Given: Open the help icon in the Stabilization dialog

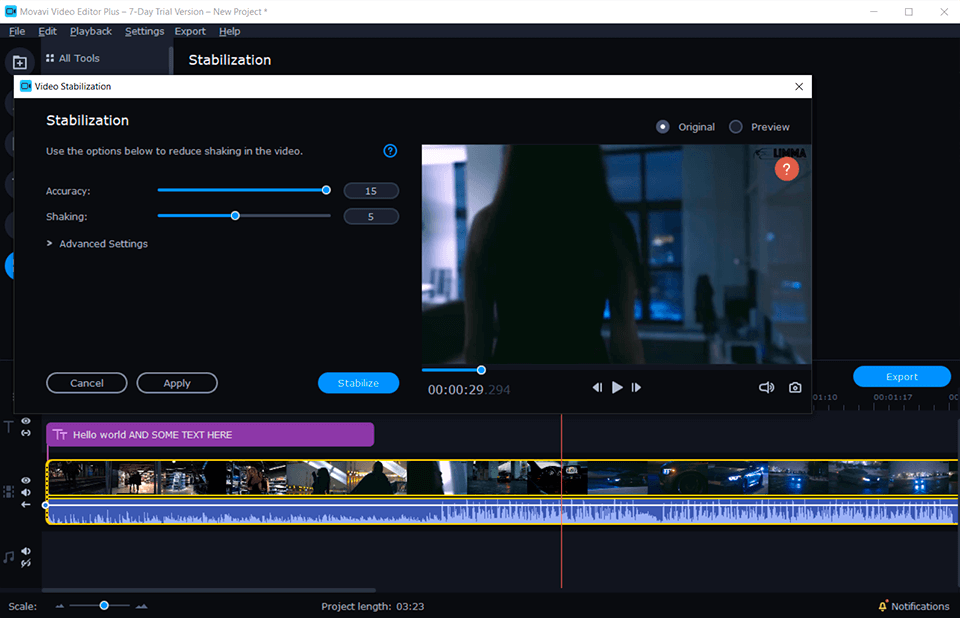Looking at the screenshot, I should (390, 151).
